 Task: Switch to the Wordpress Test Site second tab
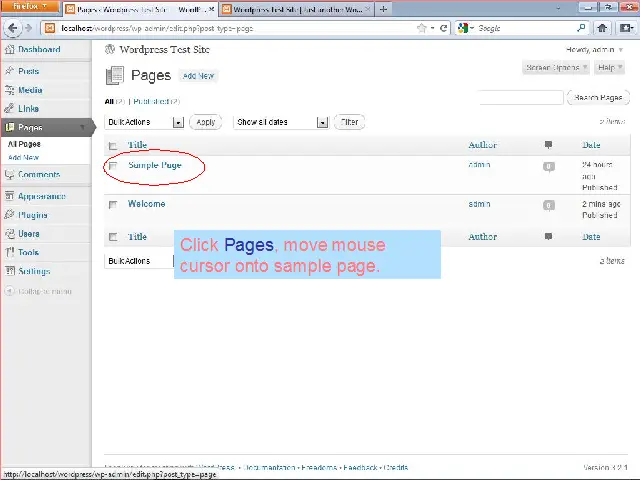click(x=297, y=9)
